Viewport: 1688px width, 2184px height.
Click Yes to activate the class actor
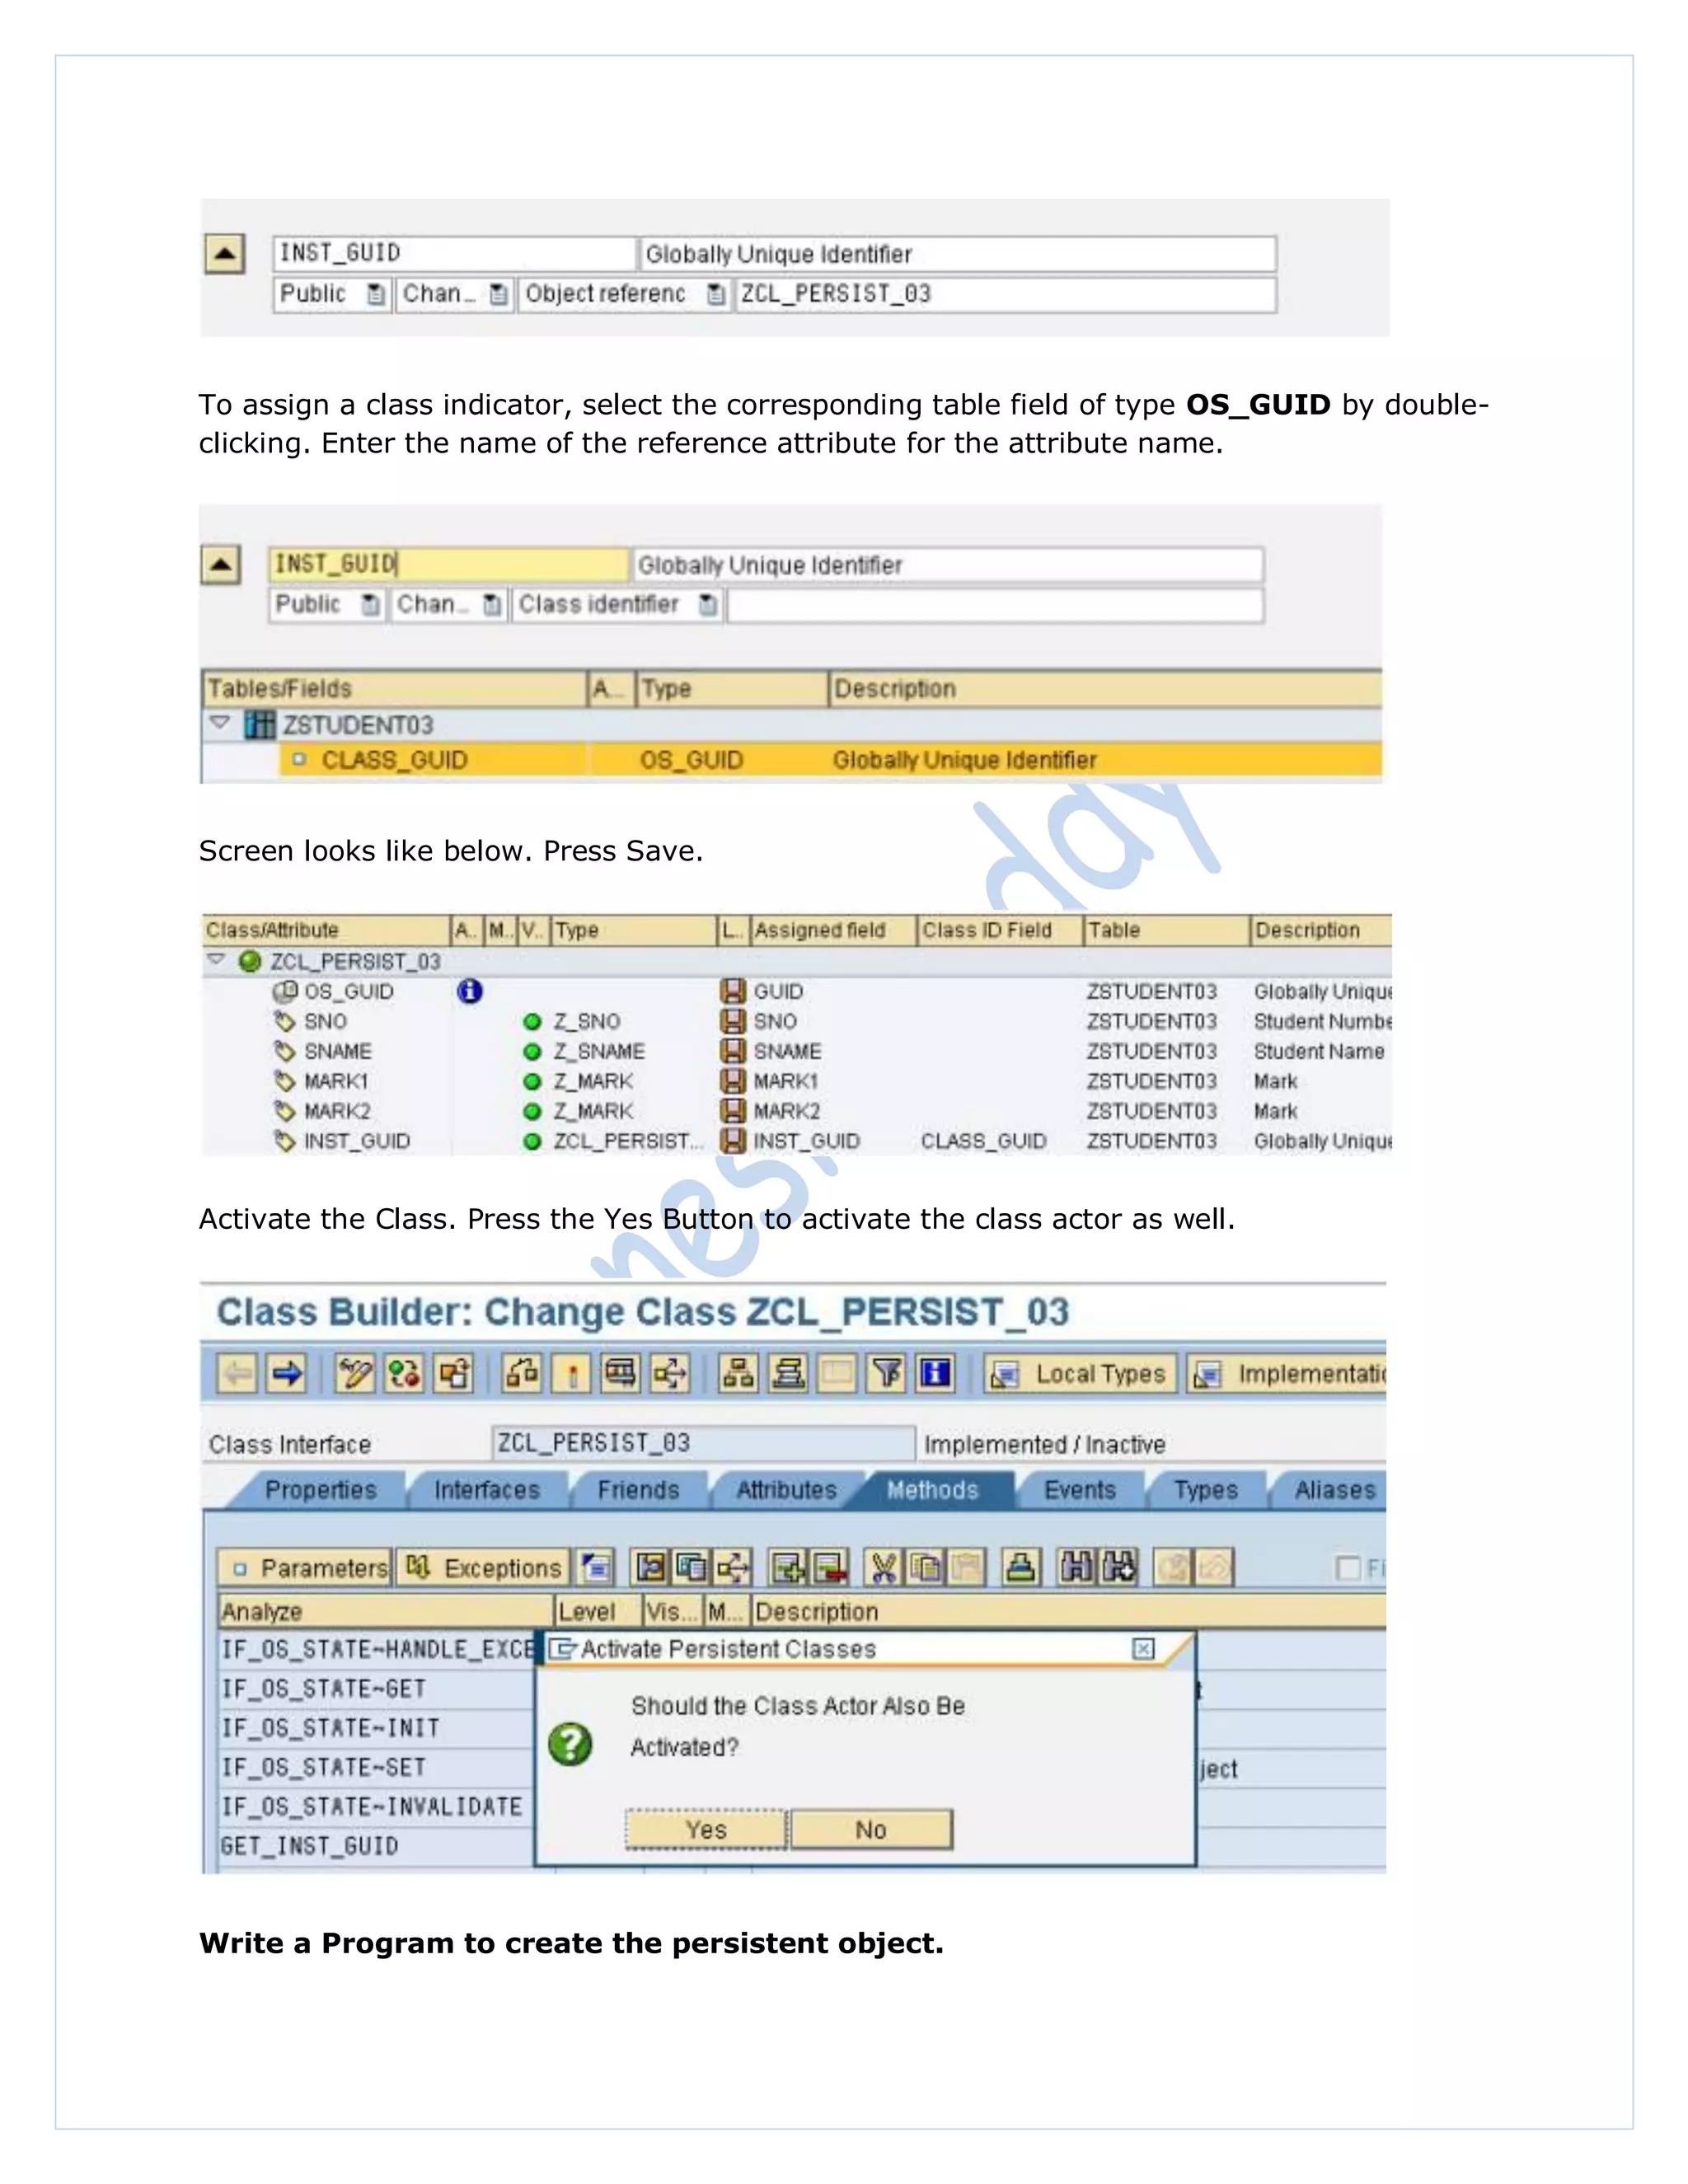pos(706,1829)
